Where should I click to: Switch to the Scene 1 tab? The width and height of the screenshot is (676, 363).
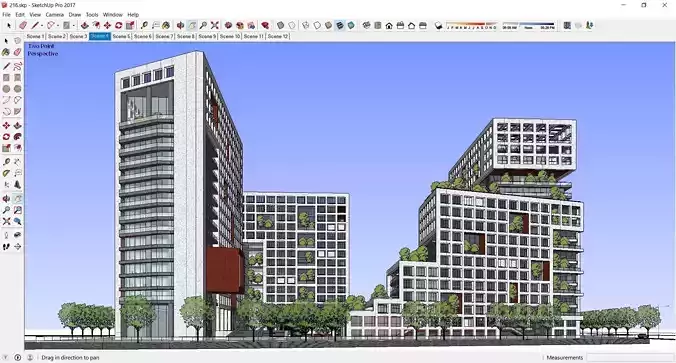pos(35,36)
